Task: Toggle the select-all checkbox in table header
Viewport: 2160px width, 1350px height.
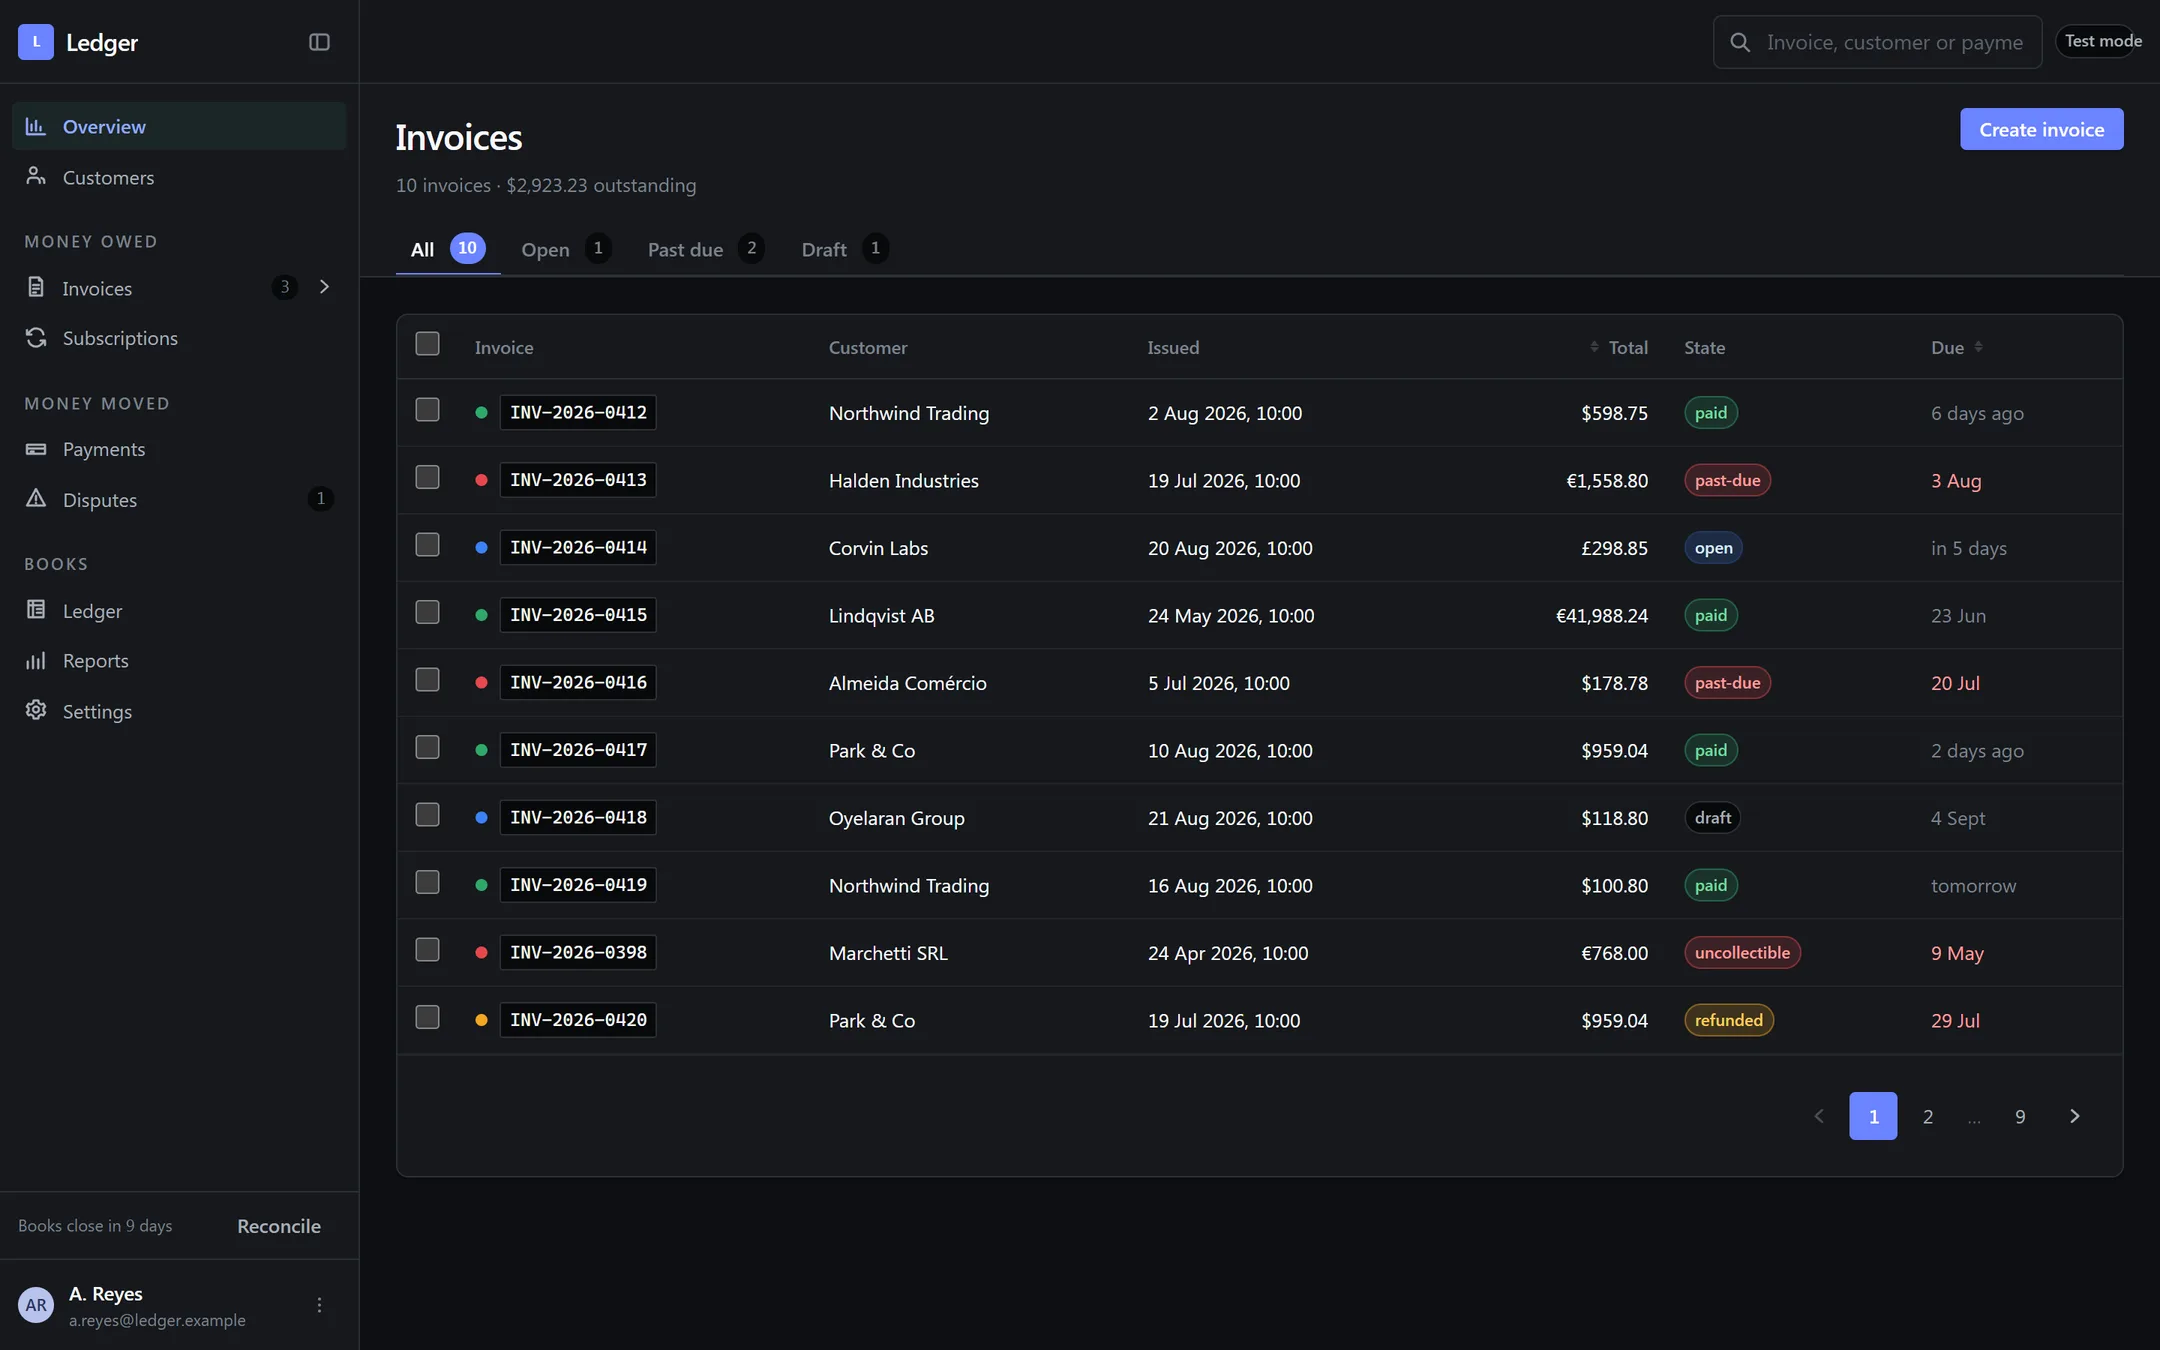Action: (427, 344)
